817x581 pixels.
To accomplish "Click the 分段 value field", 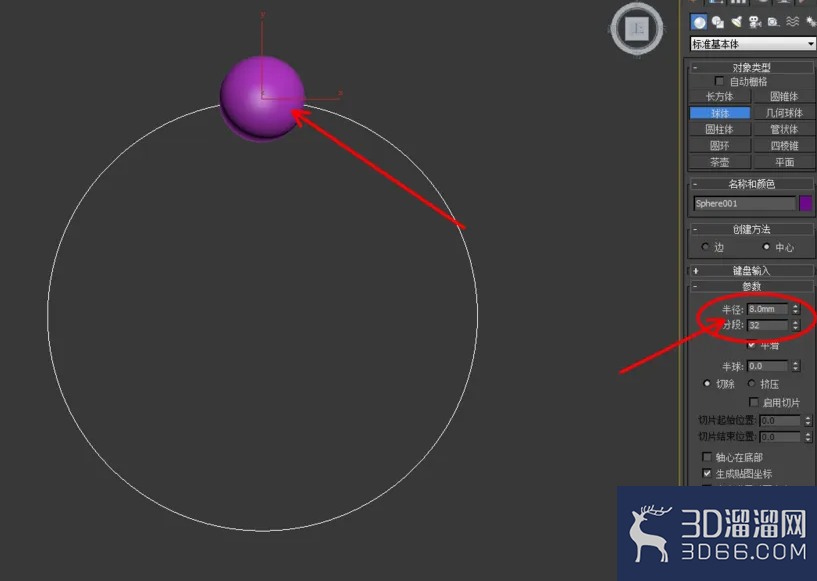I will coord(768,325).
